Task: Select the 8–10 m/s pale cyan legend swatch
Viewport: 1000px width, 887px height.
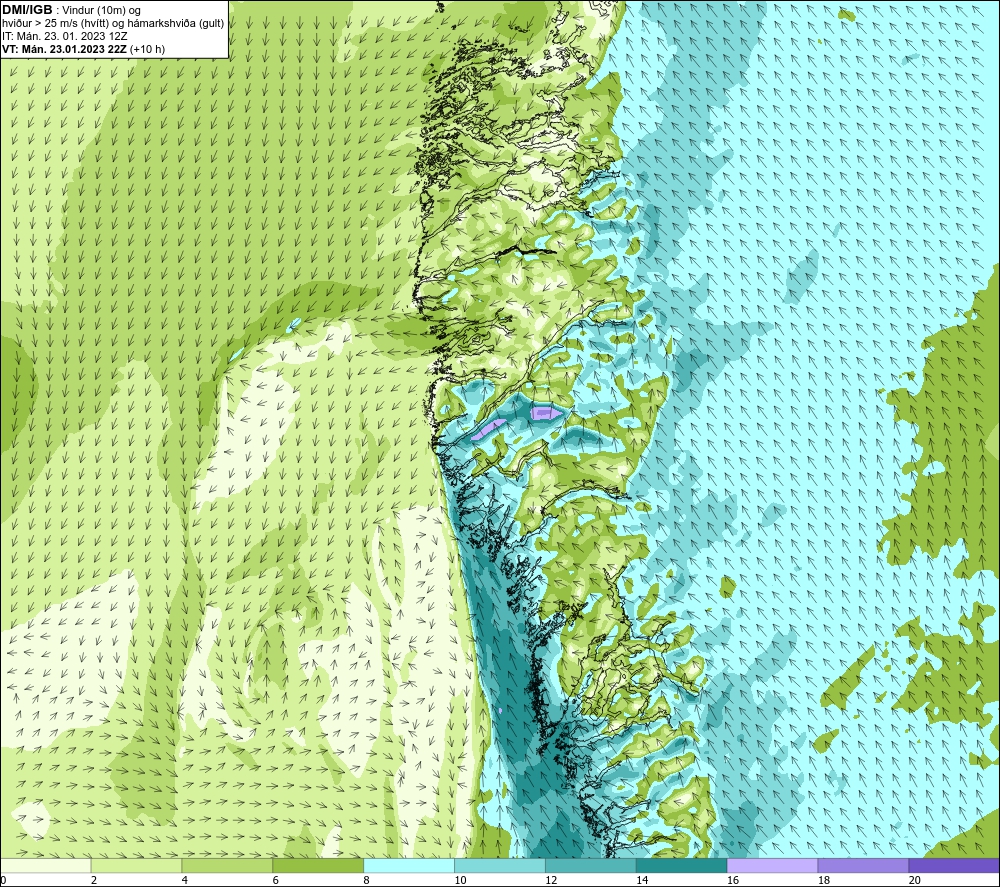Action: [409, 866]
